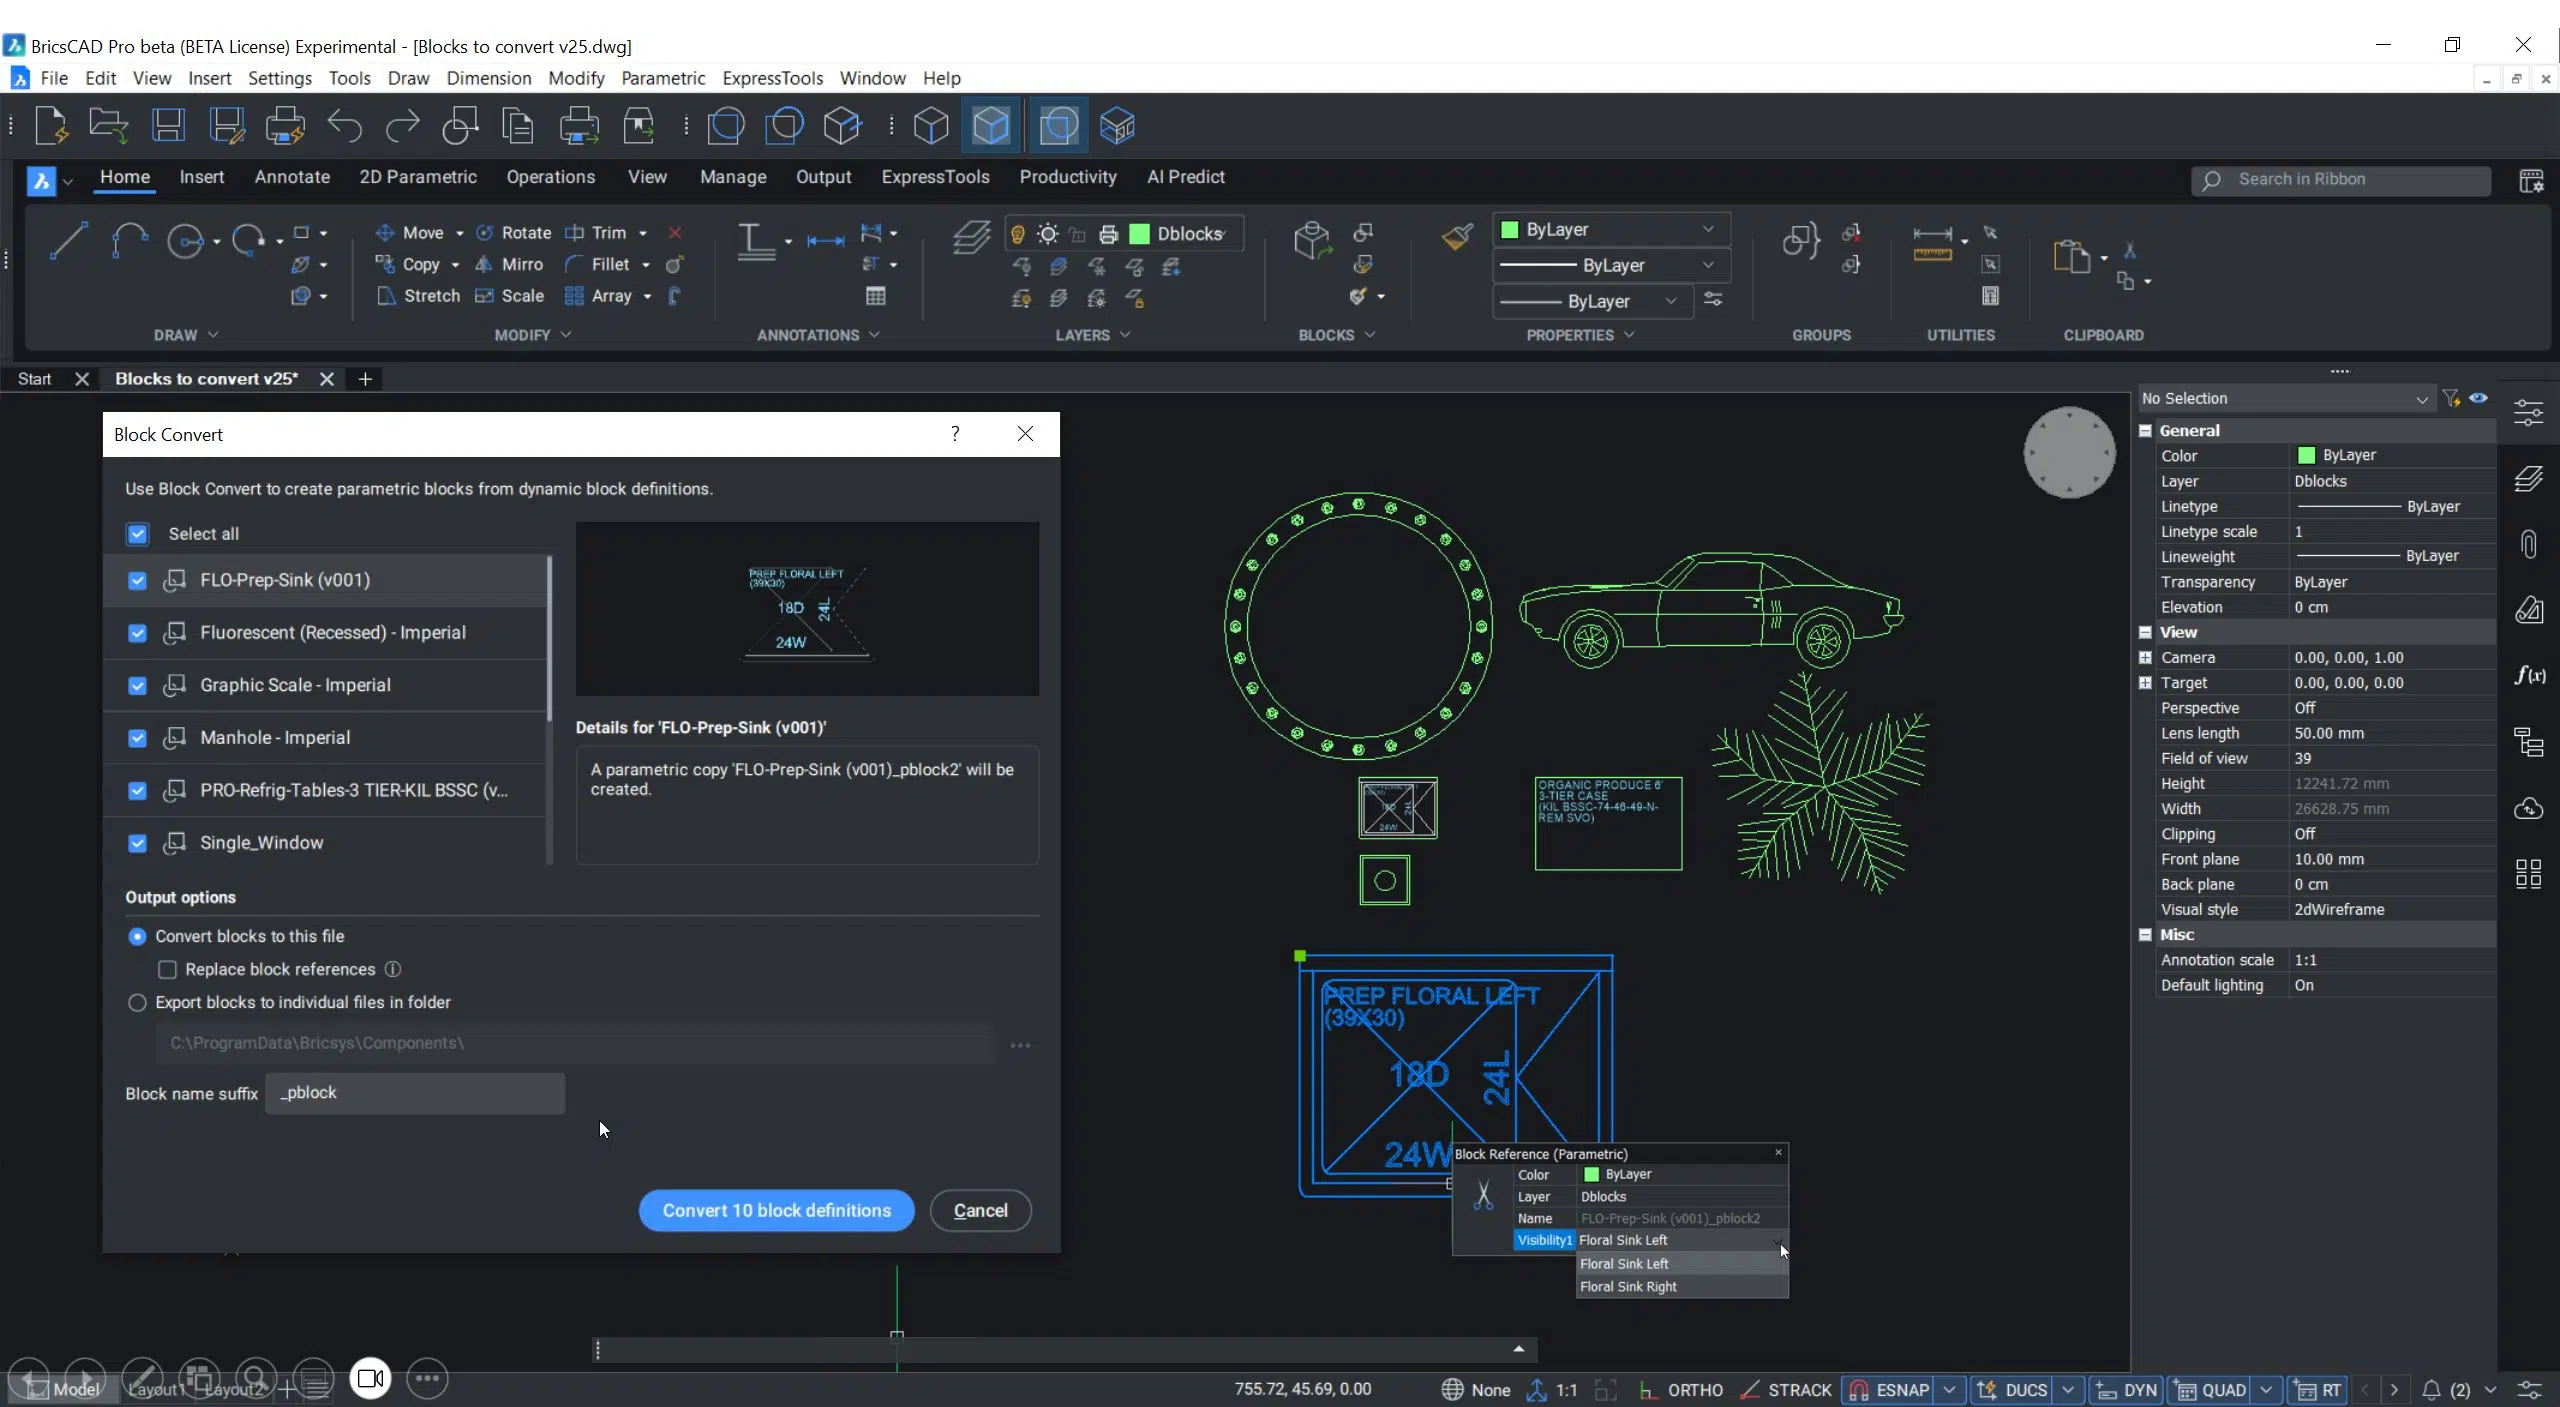Cancel the Block Convert dialog
Image resolution: width=2560 pixels, height=1407 pixels.
point(979,1210)
